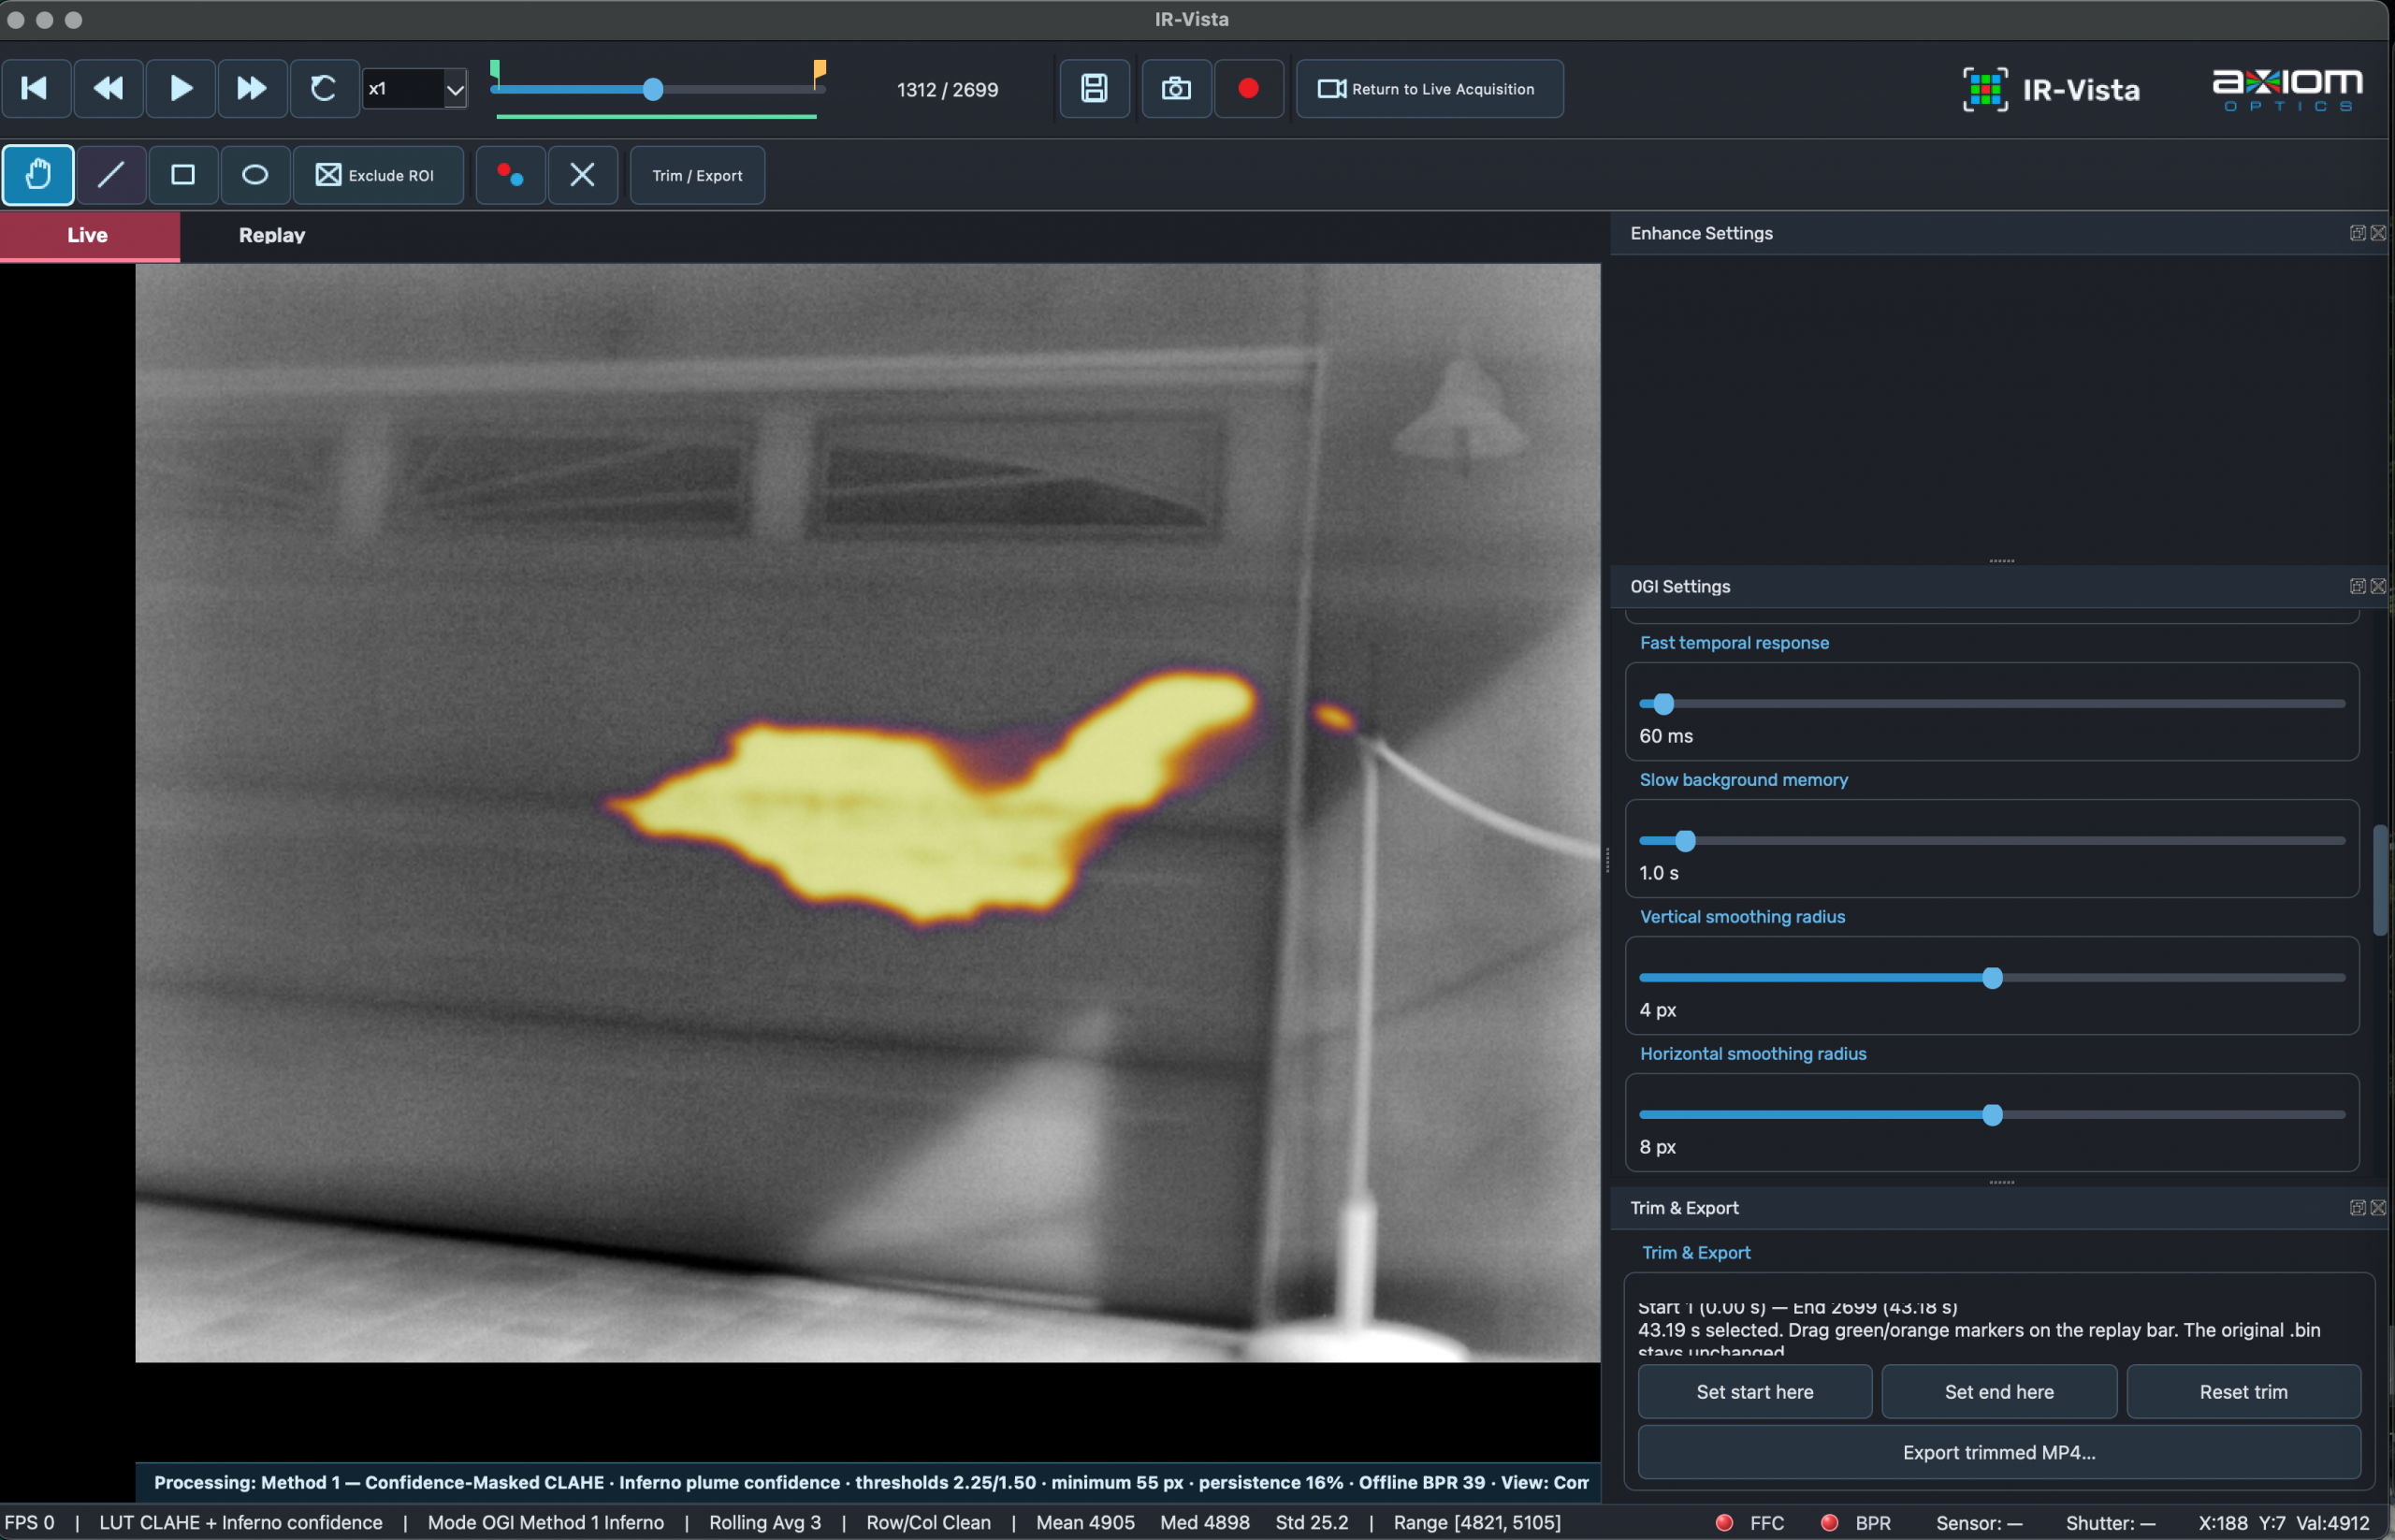Clear ROIs with the X icon
This screenshot has height=1540, width=2395.
tap(582, 175)
